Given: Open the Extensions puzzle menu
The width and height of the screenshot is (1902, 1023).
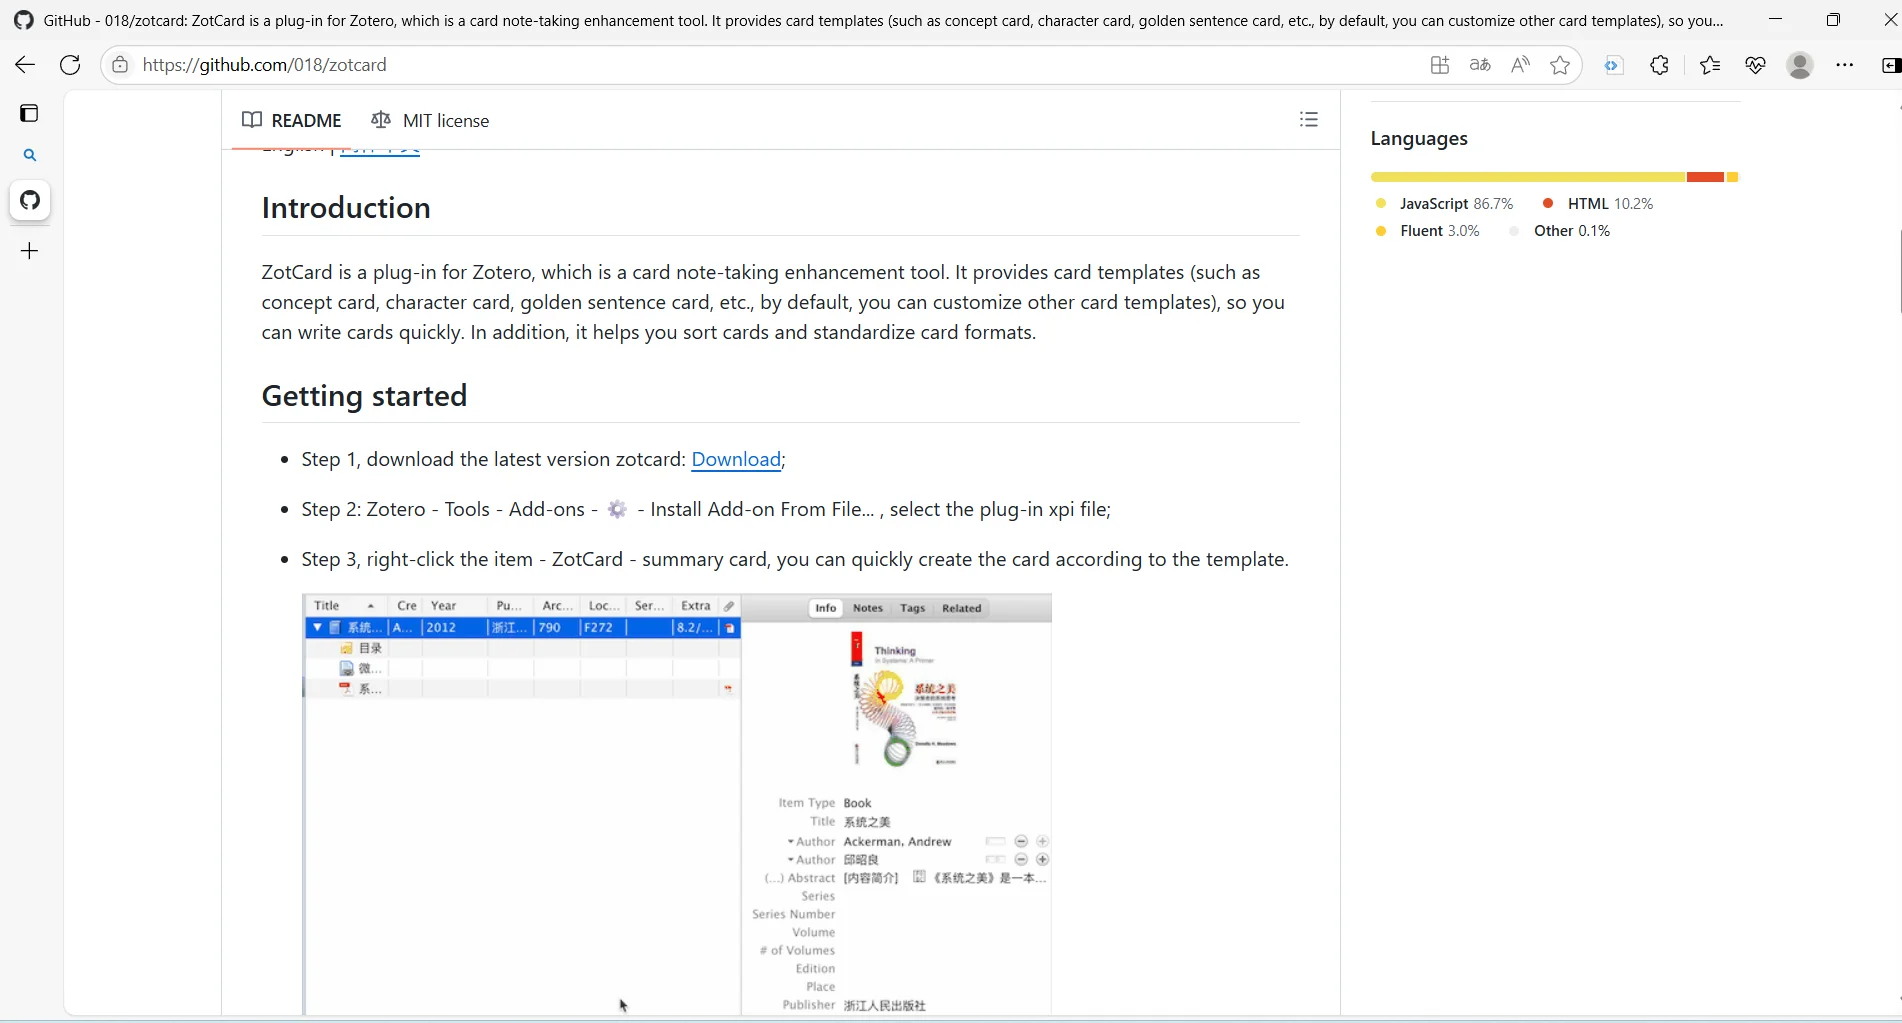Looking at the screenshot, I should coord(1659,65).
